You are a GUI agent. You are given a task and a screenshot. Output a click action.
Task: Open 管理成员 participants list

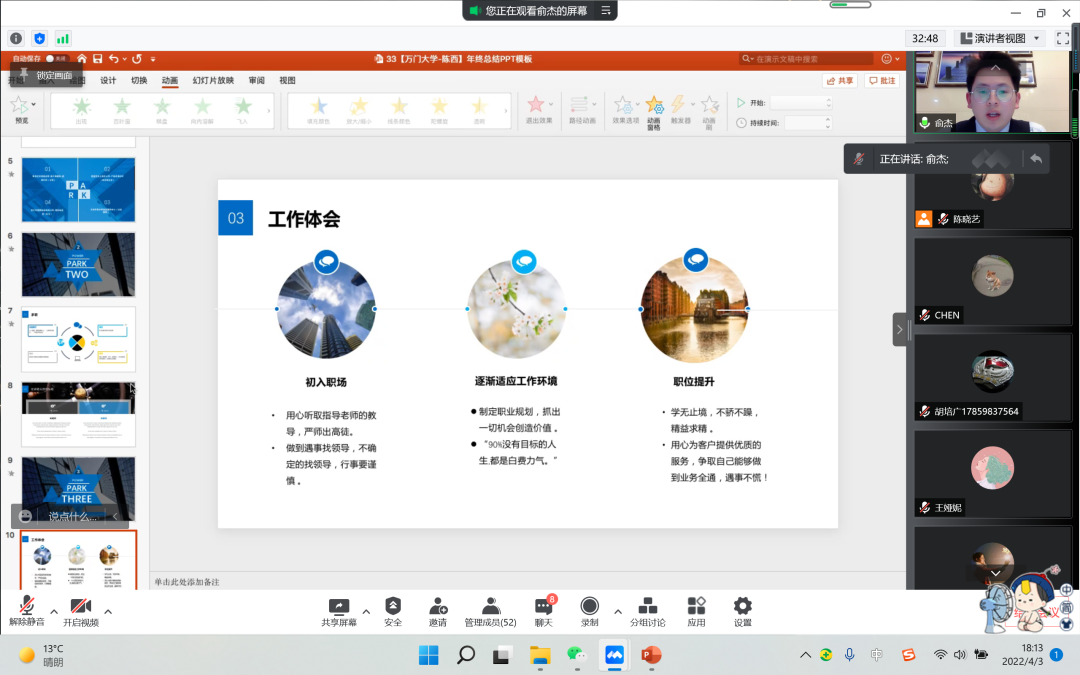tap(490, 611)
